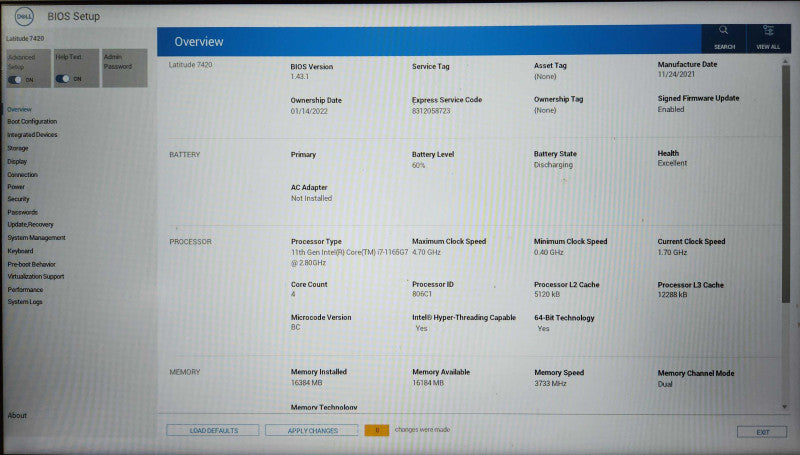Click Battery Level 60% value
The width and height of the screenshot is (800, 455).
tap(418, 165)
